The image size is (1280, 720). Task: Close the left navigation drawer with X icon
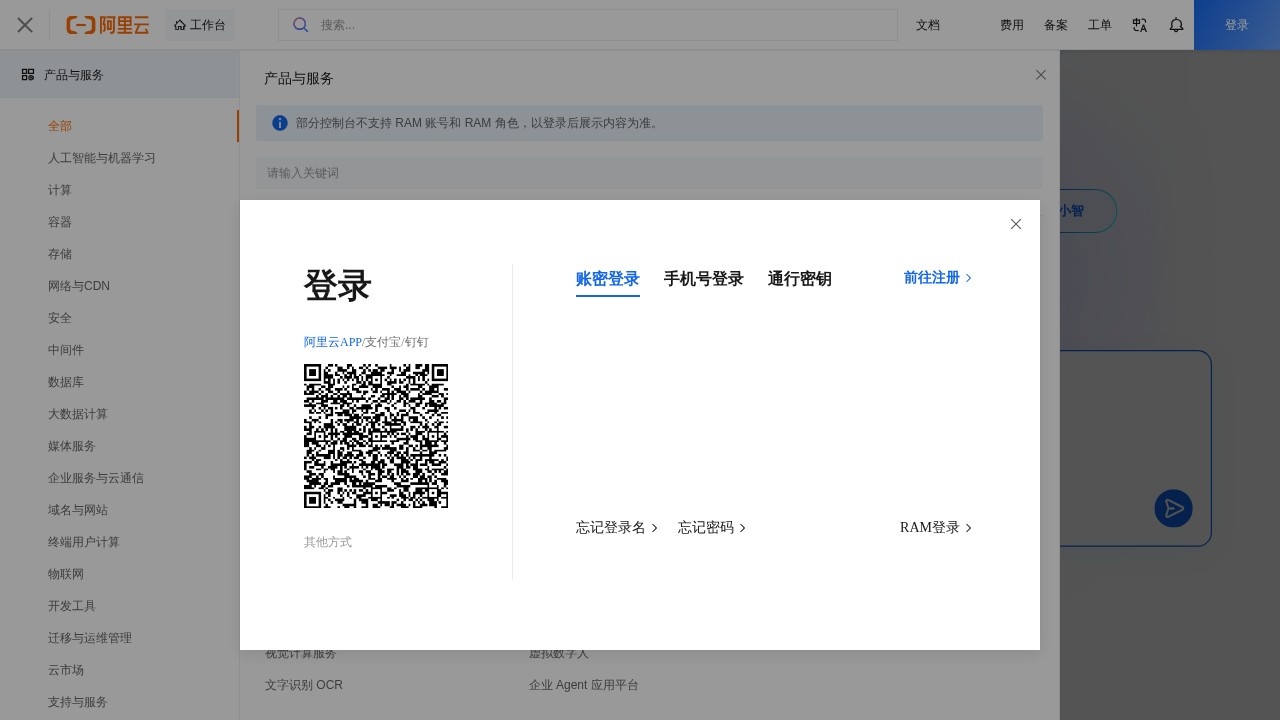pyautogui.click(x=25, y=25)
